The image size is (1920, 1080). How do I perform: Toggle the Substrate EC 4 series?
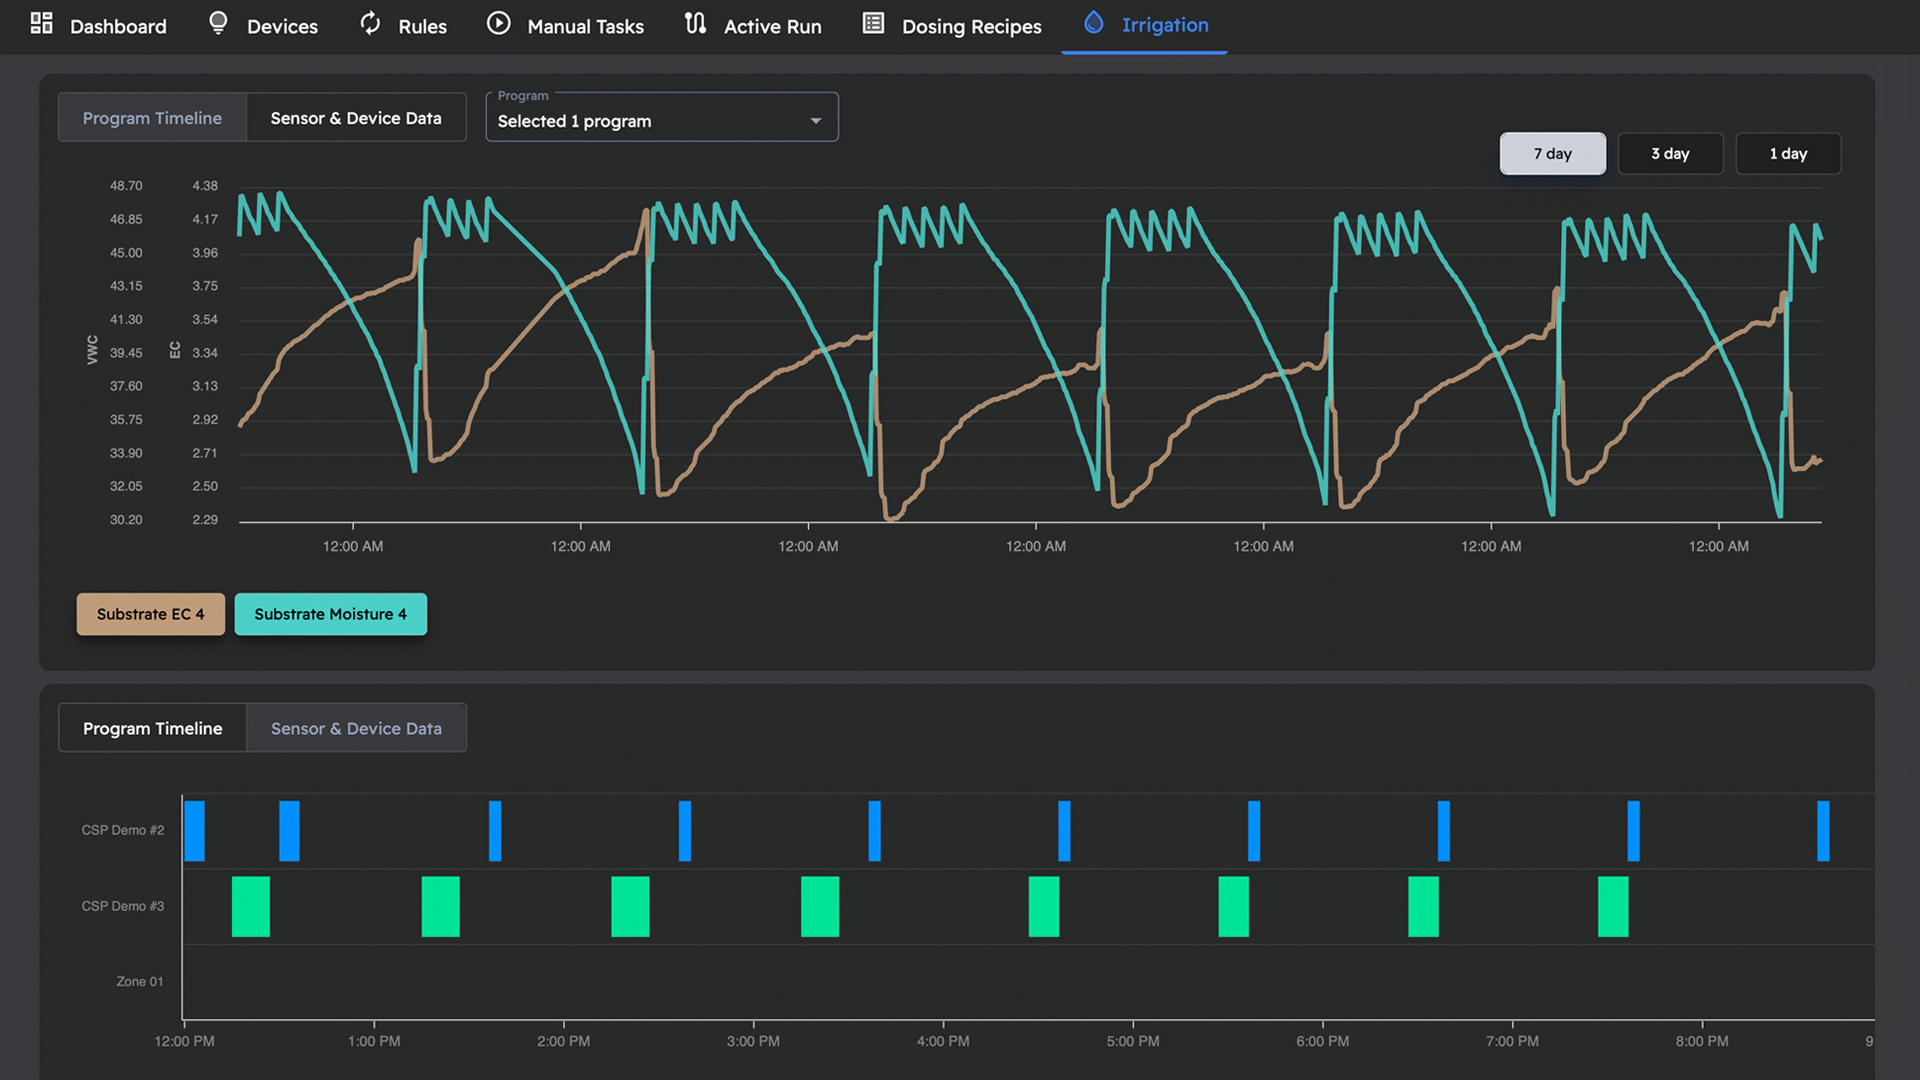point(150,614)
